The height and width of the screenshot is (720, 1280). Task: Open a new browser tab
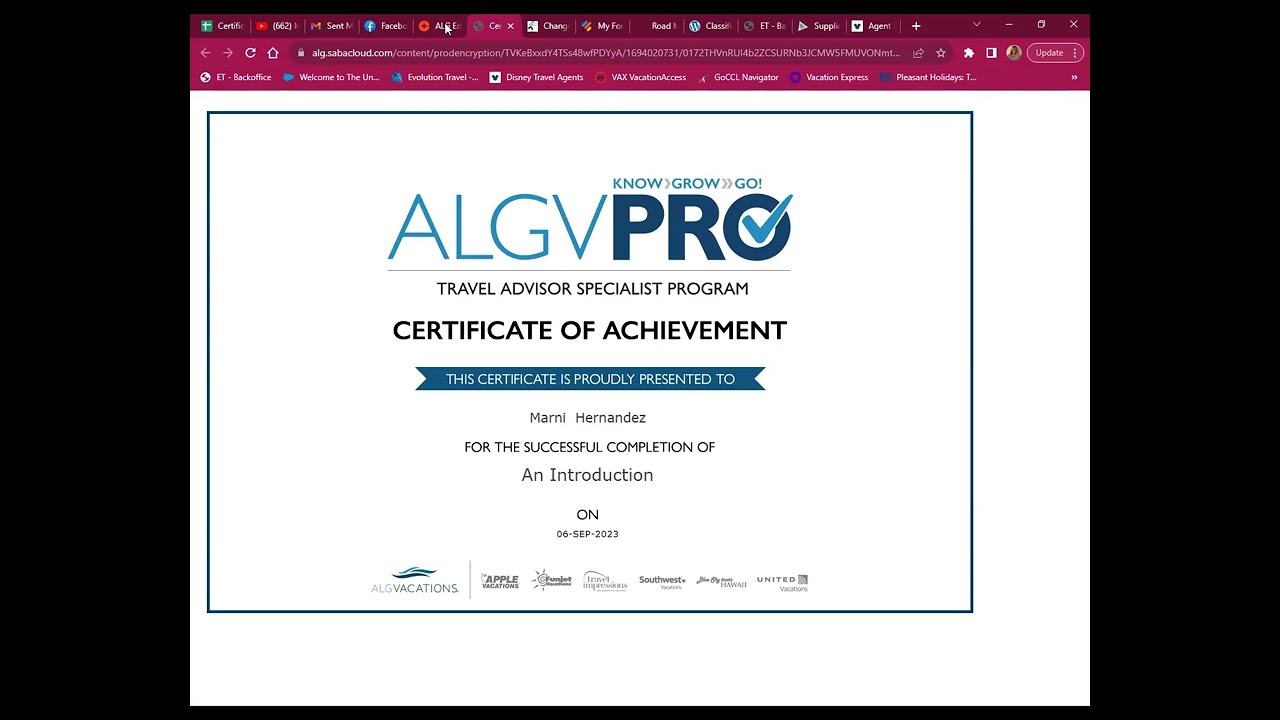[x=916, y=26]
